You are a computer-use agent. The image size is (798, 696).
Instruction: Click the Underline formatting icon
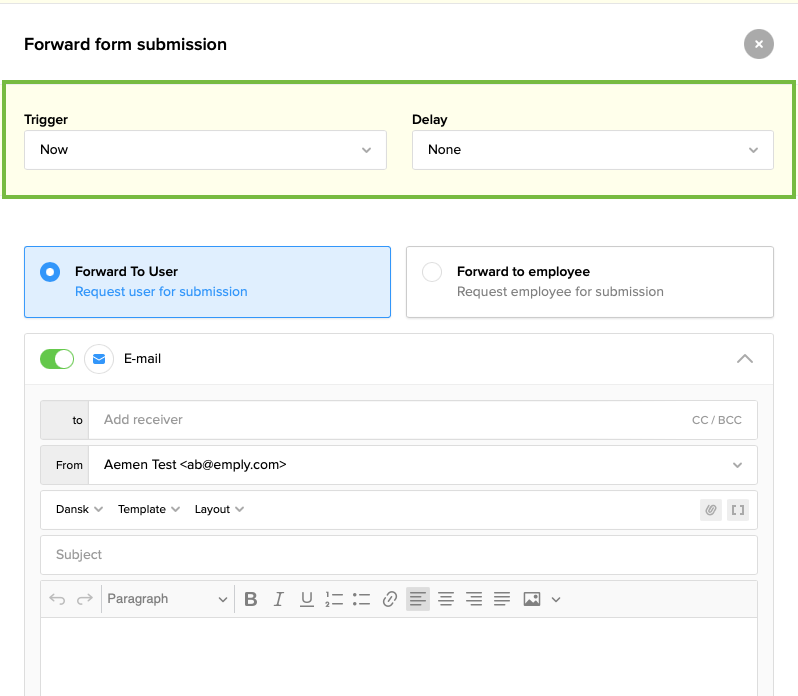coord(307,599)
